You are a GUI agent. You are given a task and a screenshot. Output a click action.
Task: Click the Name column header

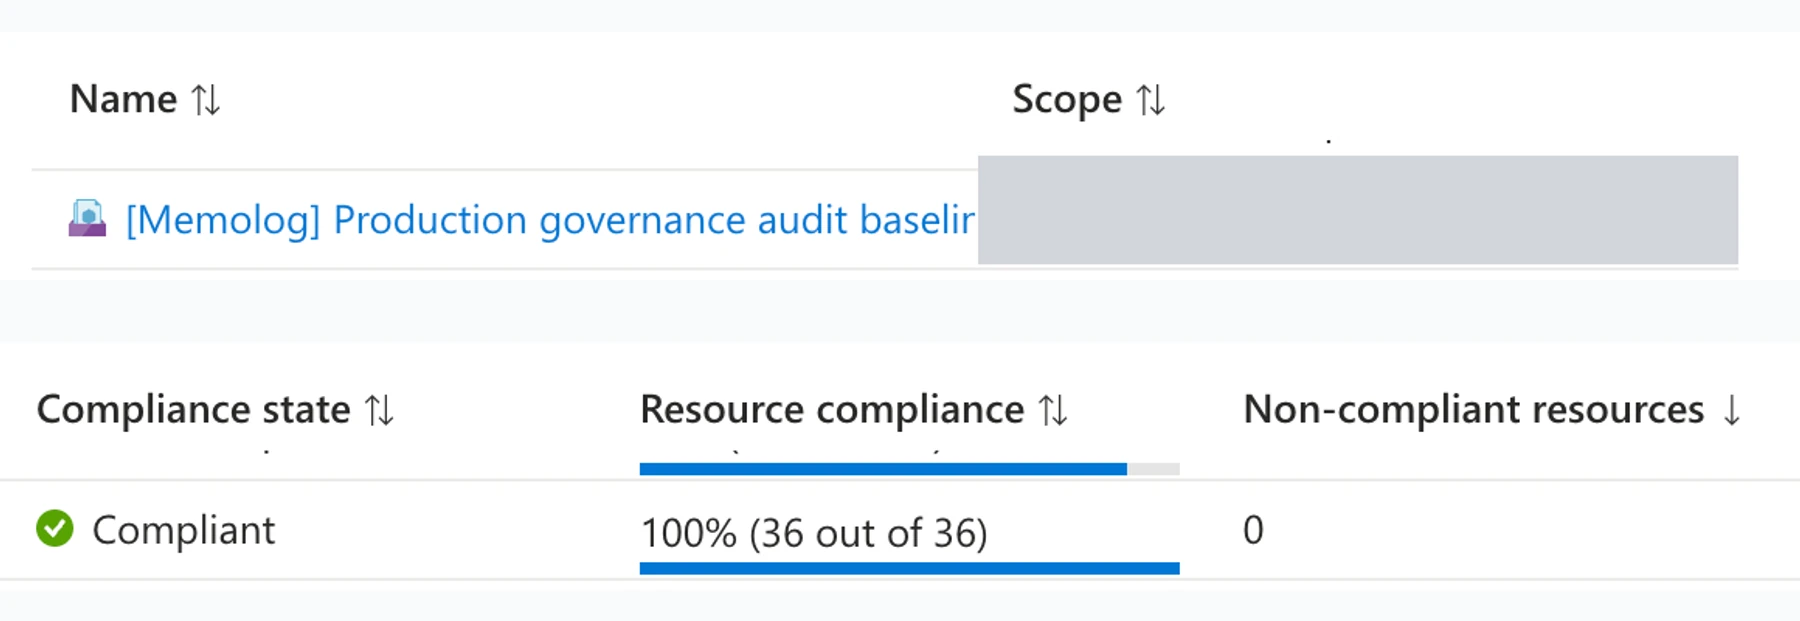tap(123, 100)
